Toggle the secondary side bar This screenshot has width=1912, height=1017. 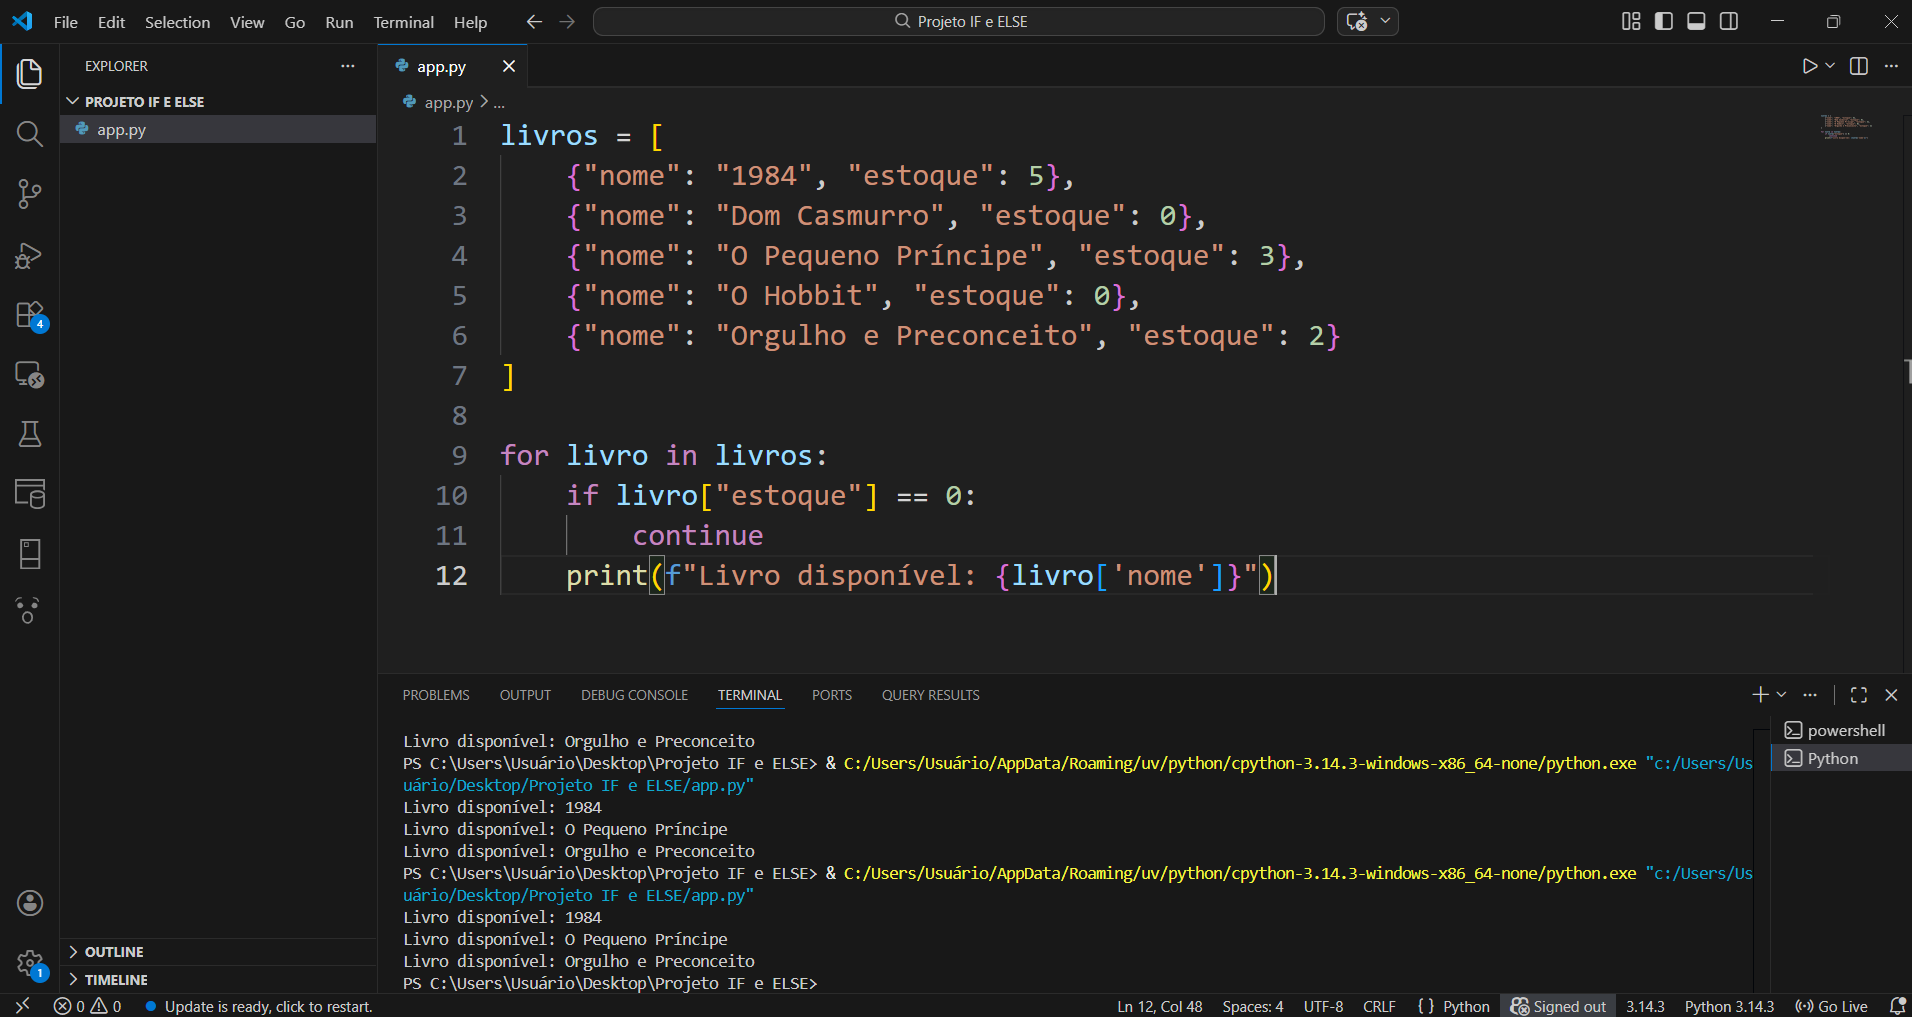[x=1729, y=21]
